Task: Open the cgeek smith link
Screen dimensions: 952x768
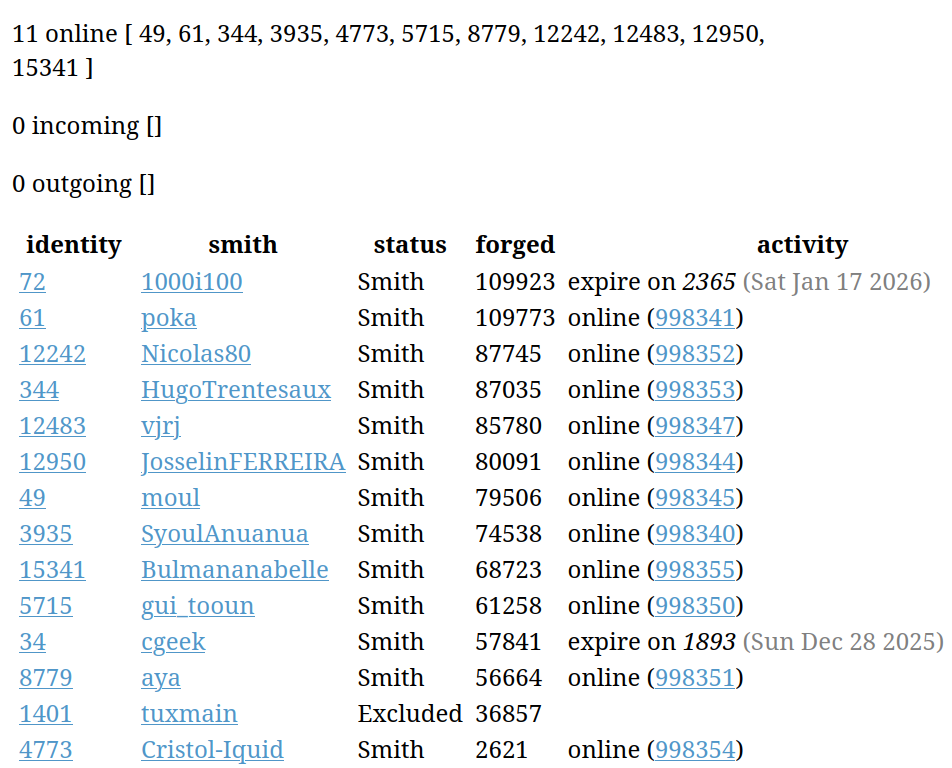Action: click(173, 642)
